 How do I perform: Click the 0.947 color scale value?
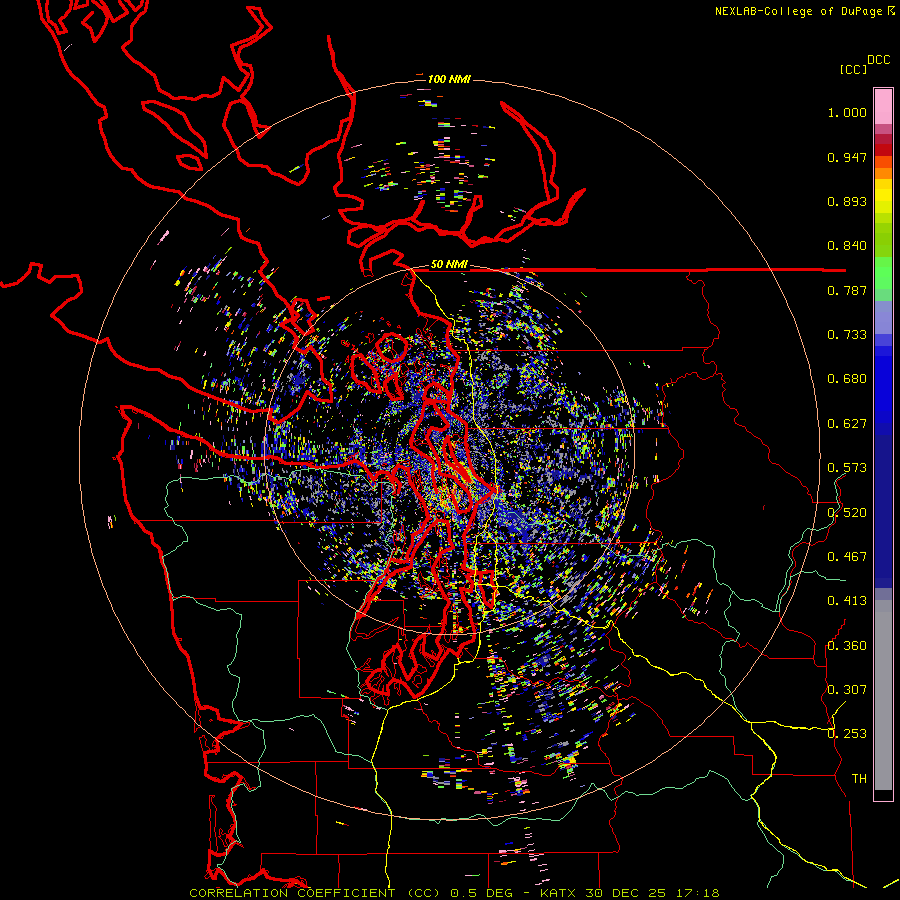(x=847, y=157)
